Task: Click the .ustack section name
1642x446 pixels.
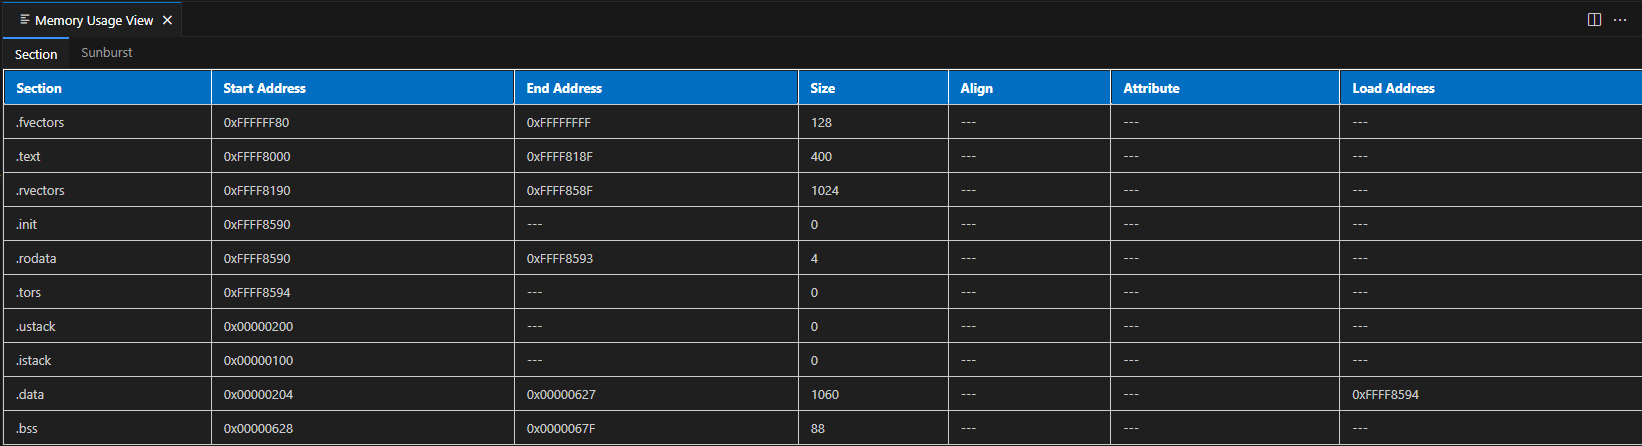Action: coord(36,326)
